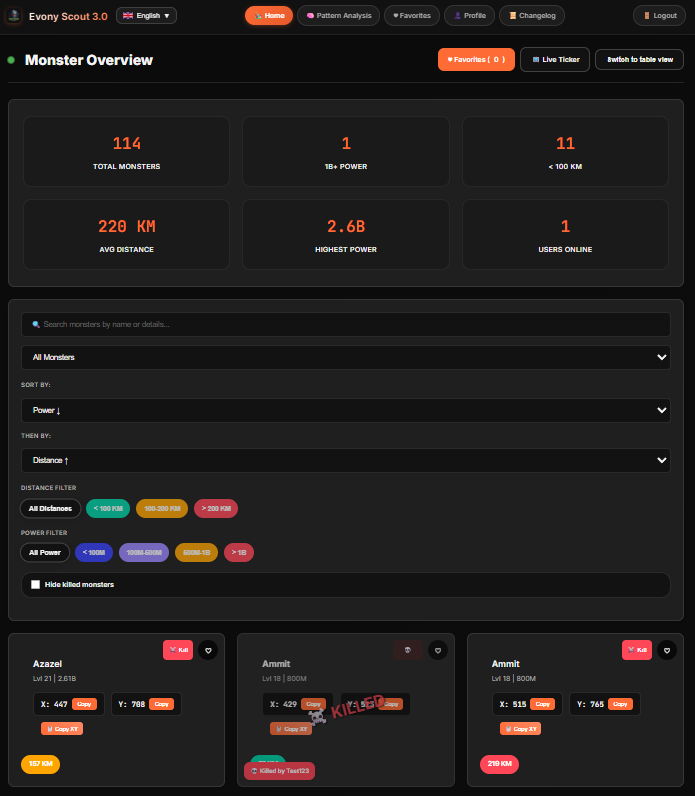Mark Ammit at X 515 as killed
Image resolution: width=695 pixels, height=796 pixels.
coord(637,650)
